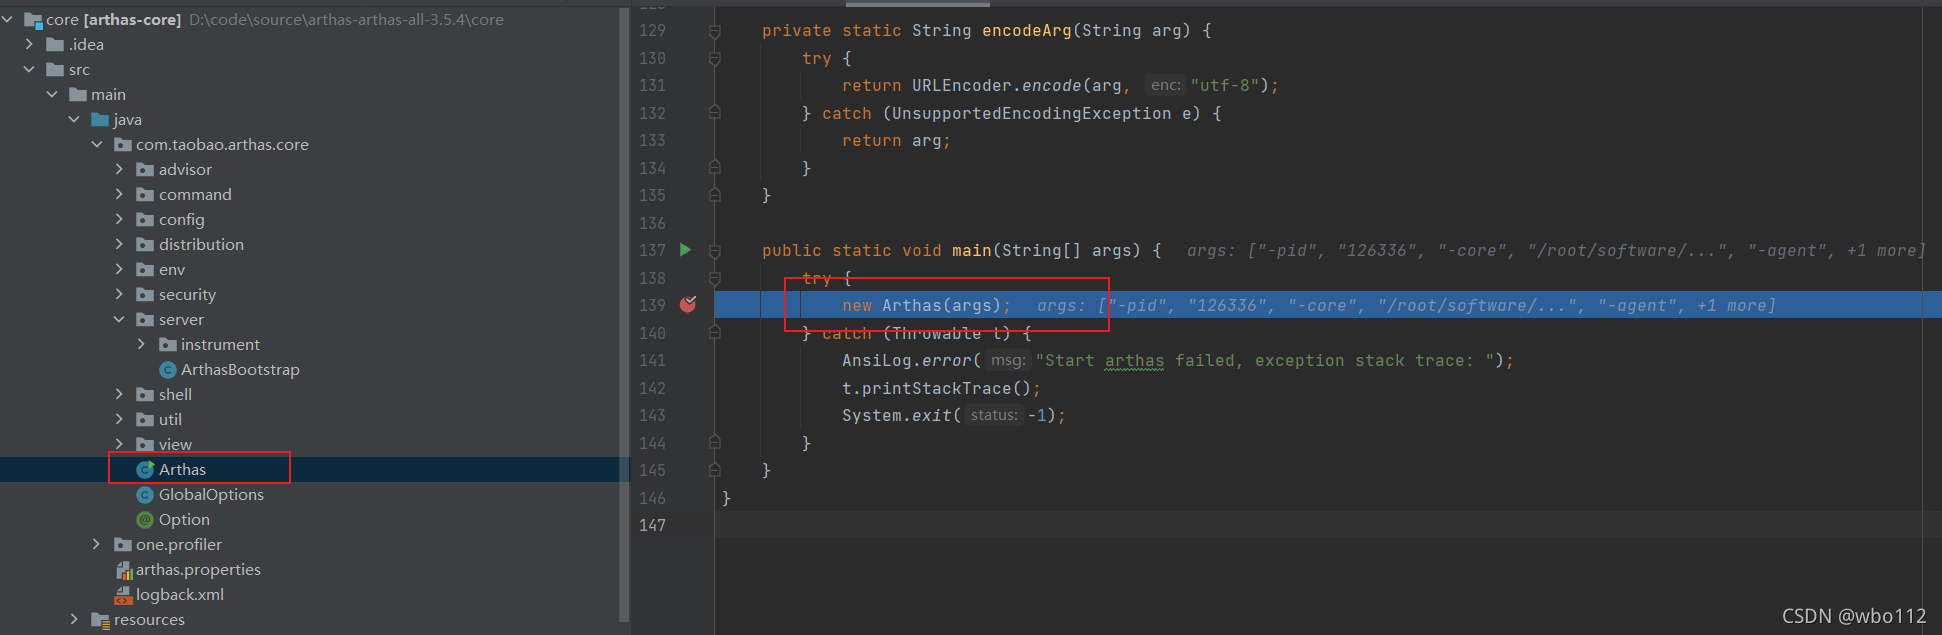This screenshot has width=1942, height=635.
Task: Collapse the main folder arrow
Action: click(52, 94)
